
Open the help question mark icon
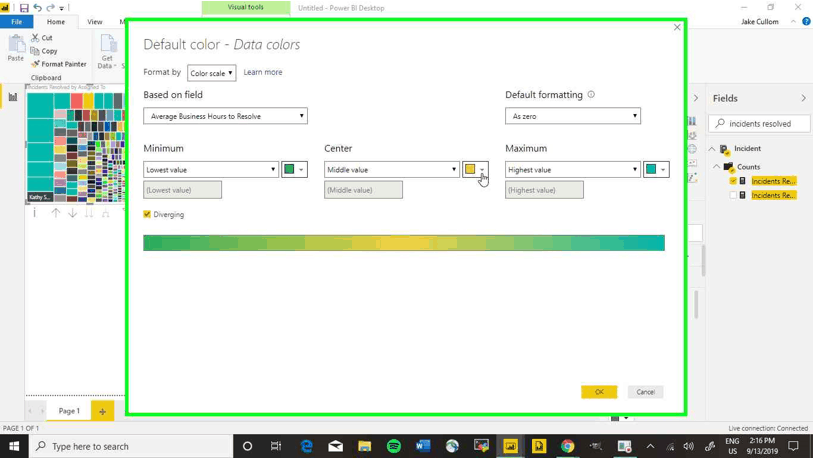806,21
